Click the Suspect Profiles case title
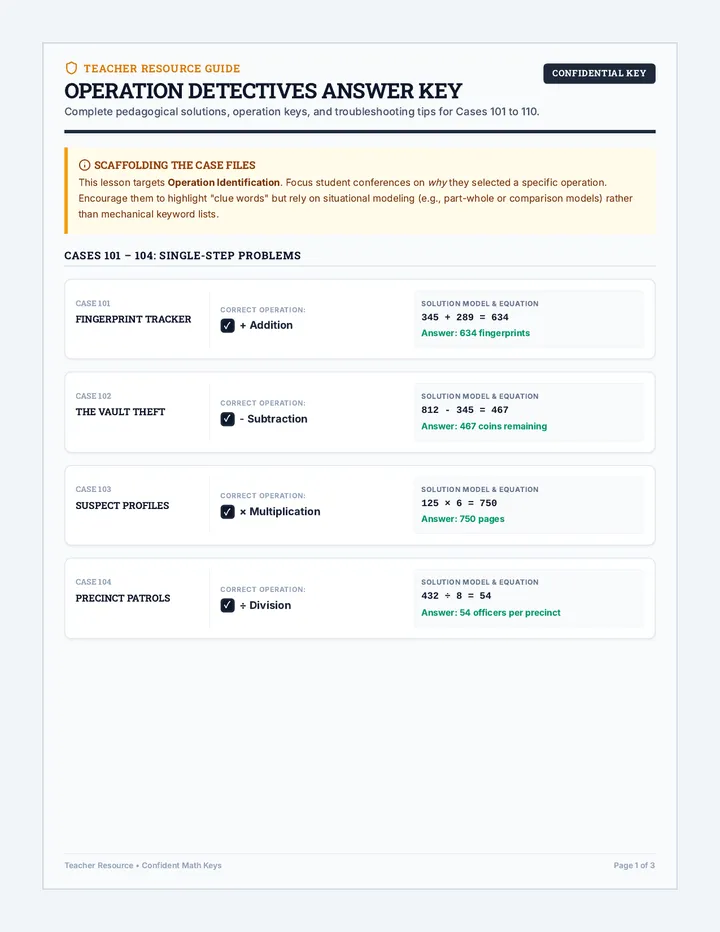This screenshot has width=720, height=932. click(x=122, y=505)
